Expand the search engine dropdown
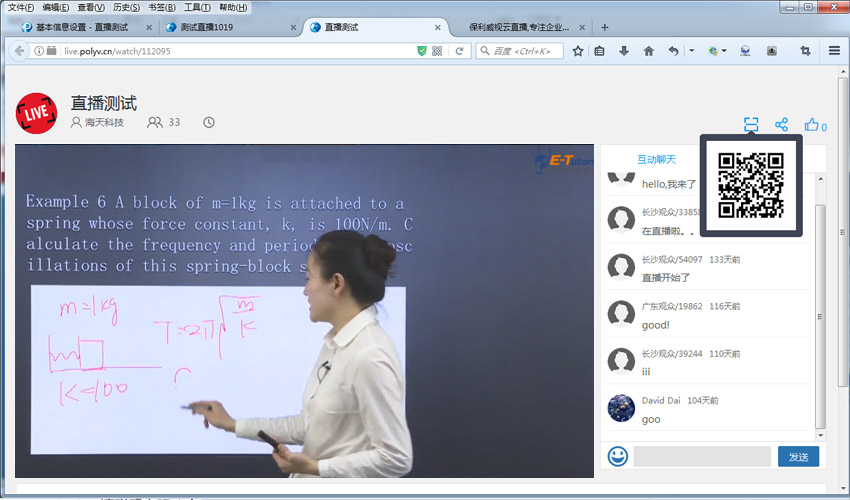The image size is (850, 500). (x=482, y=51)
